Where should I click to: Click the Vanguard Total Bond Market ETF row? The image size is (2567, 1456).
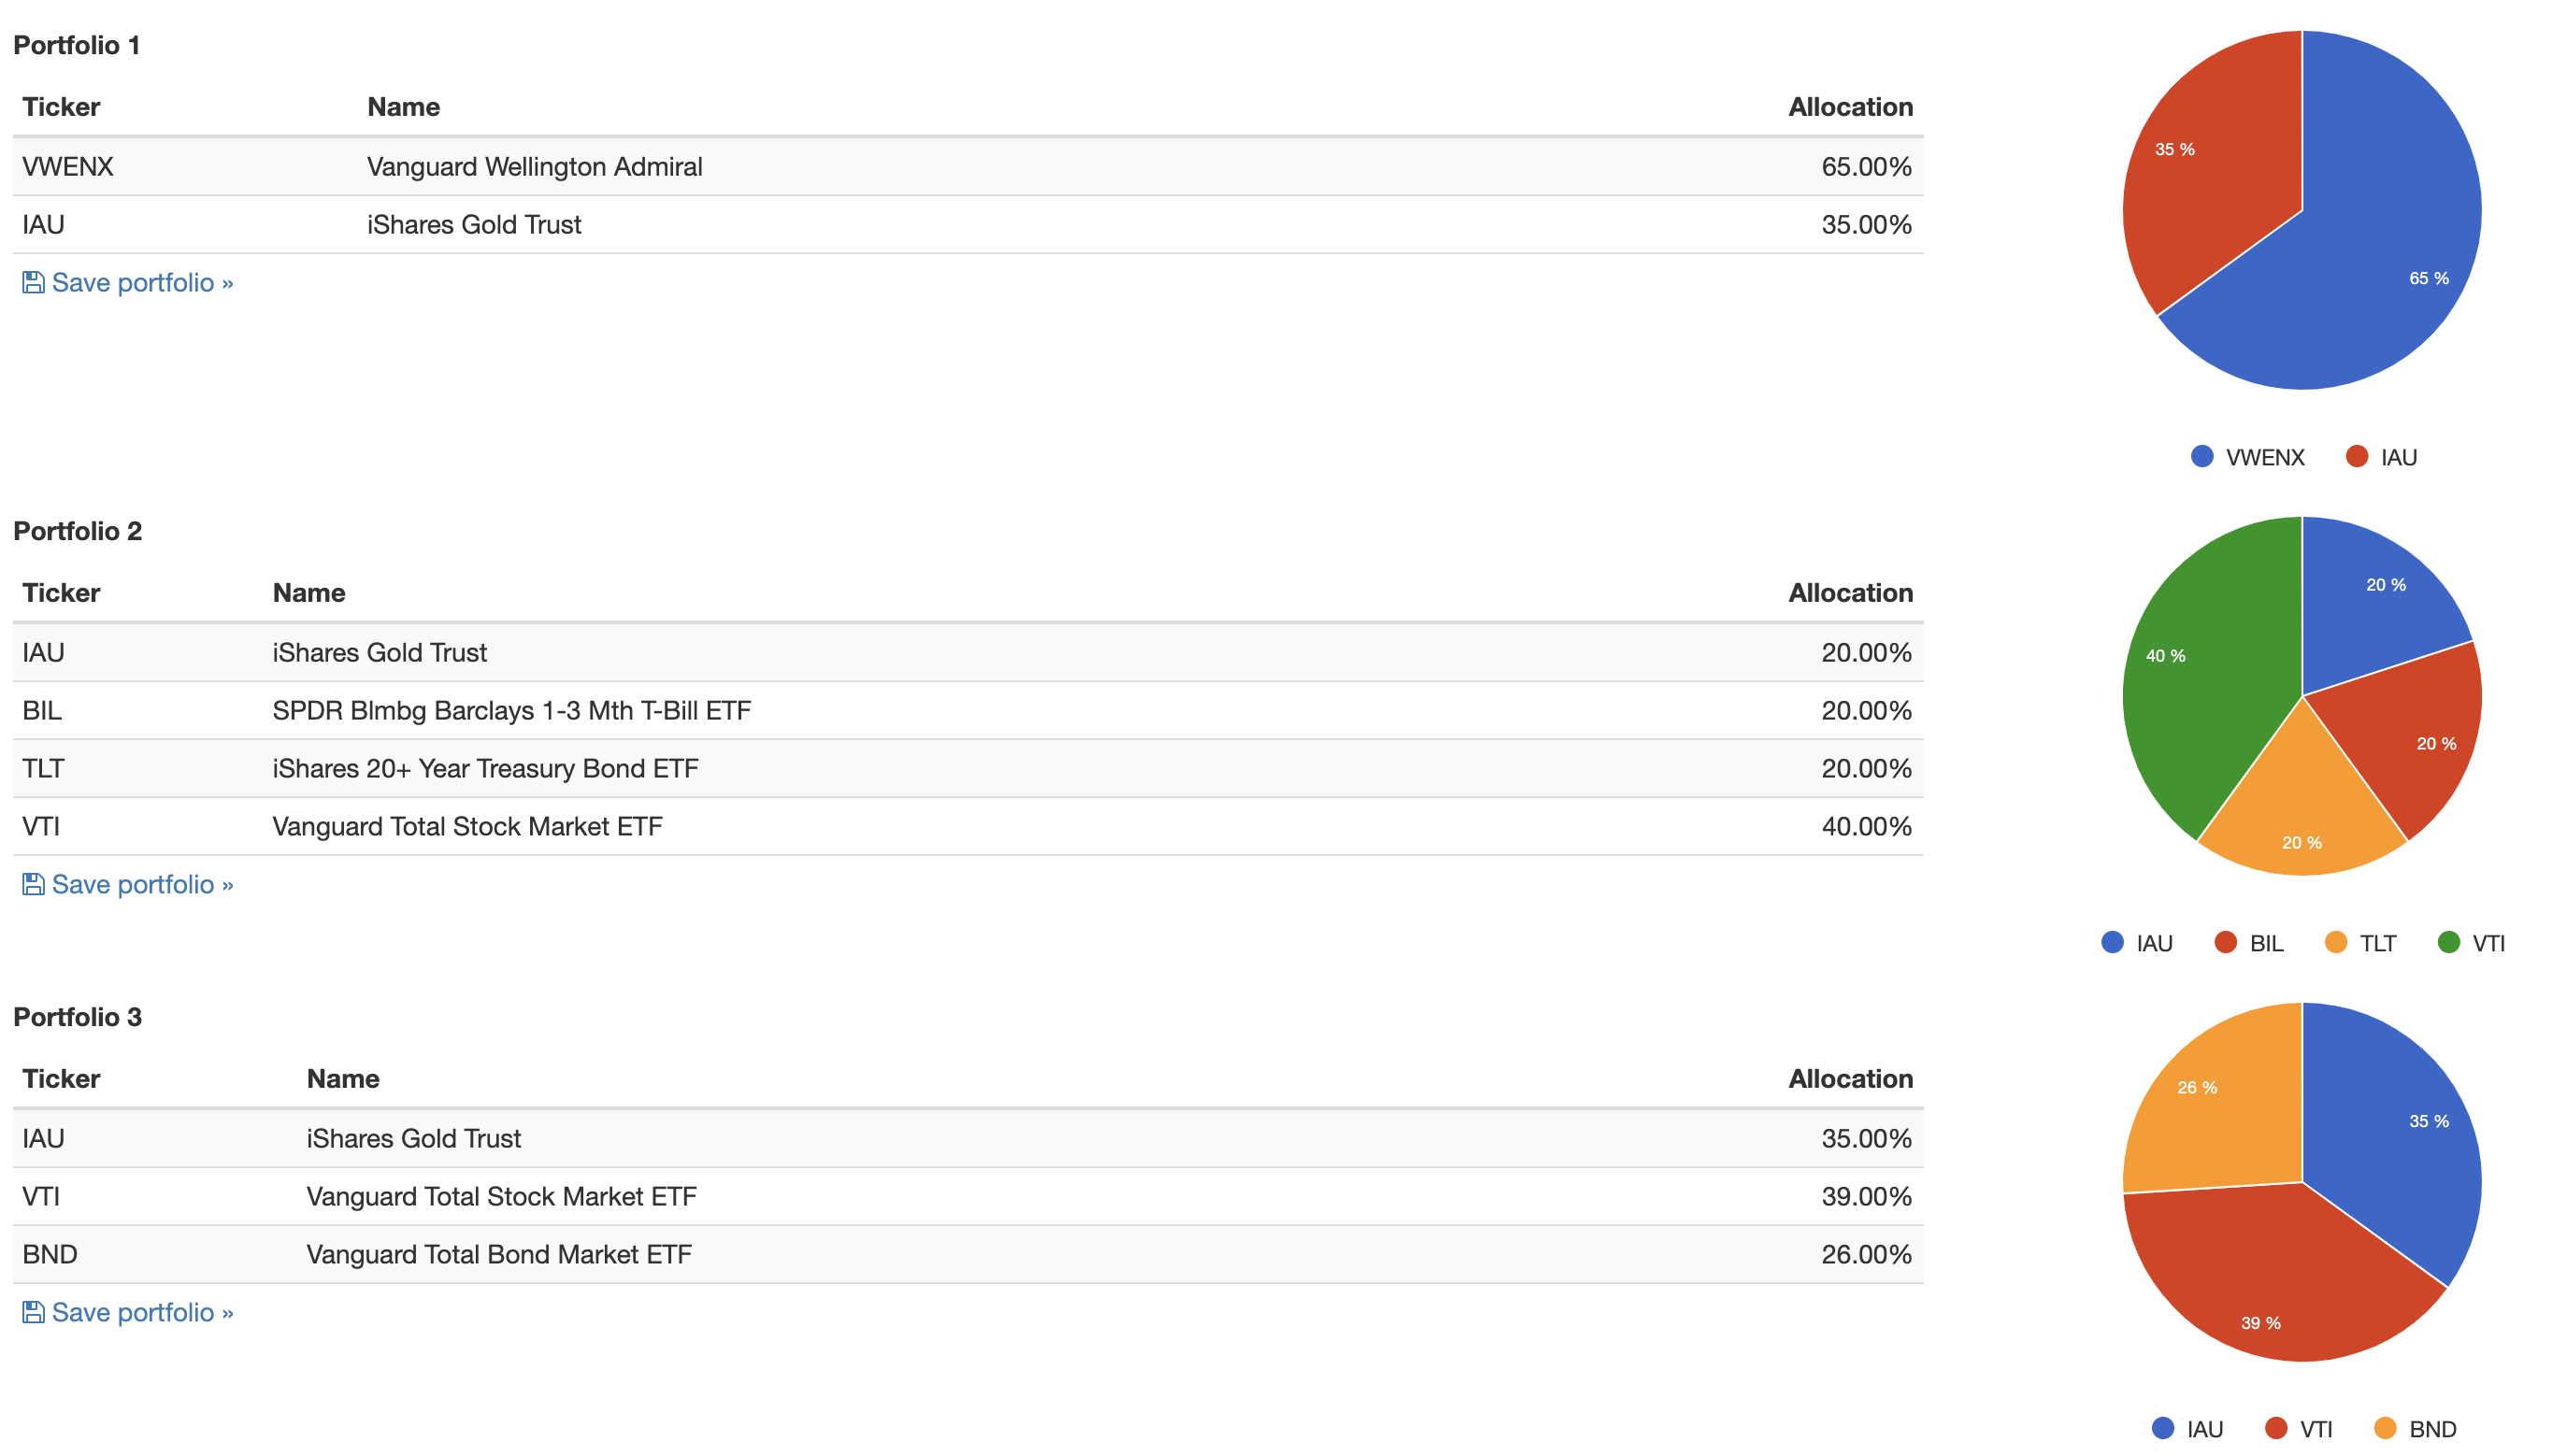click(x=968, y=1255)
